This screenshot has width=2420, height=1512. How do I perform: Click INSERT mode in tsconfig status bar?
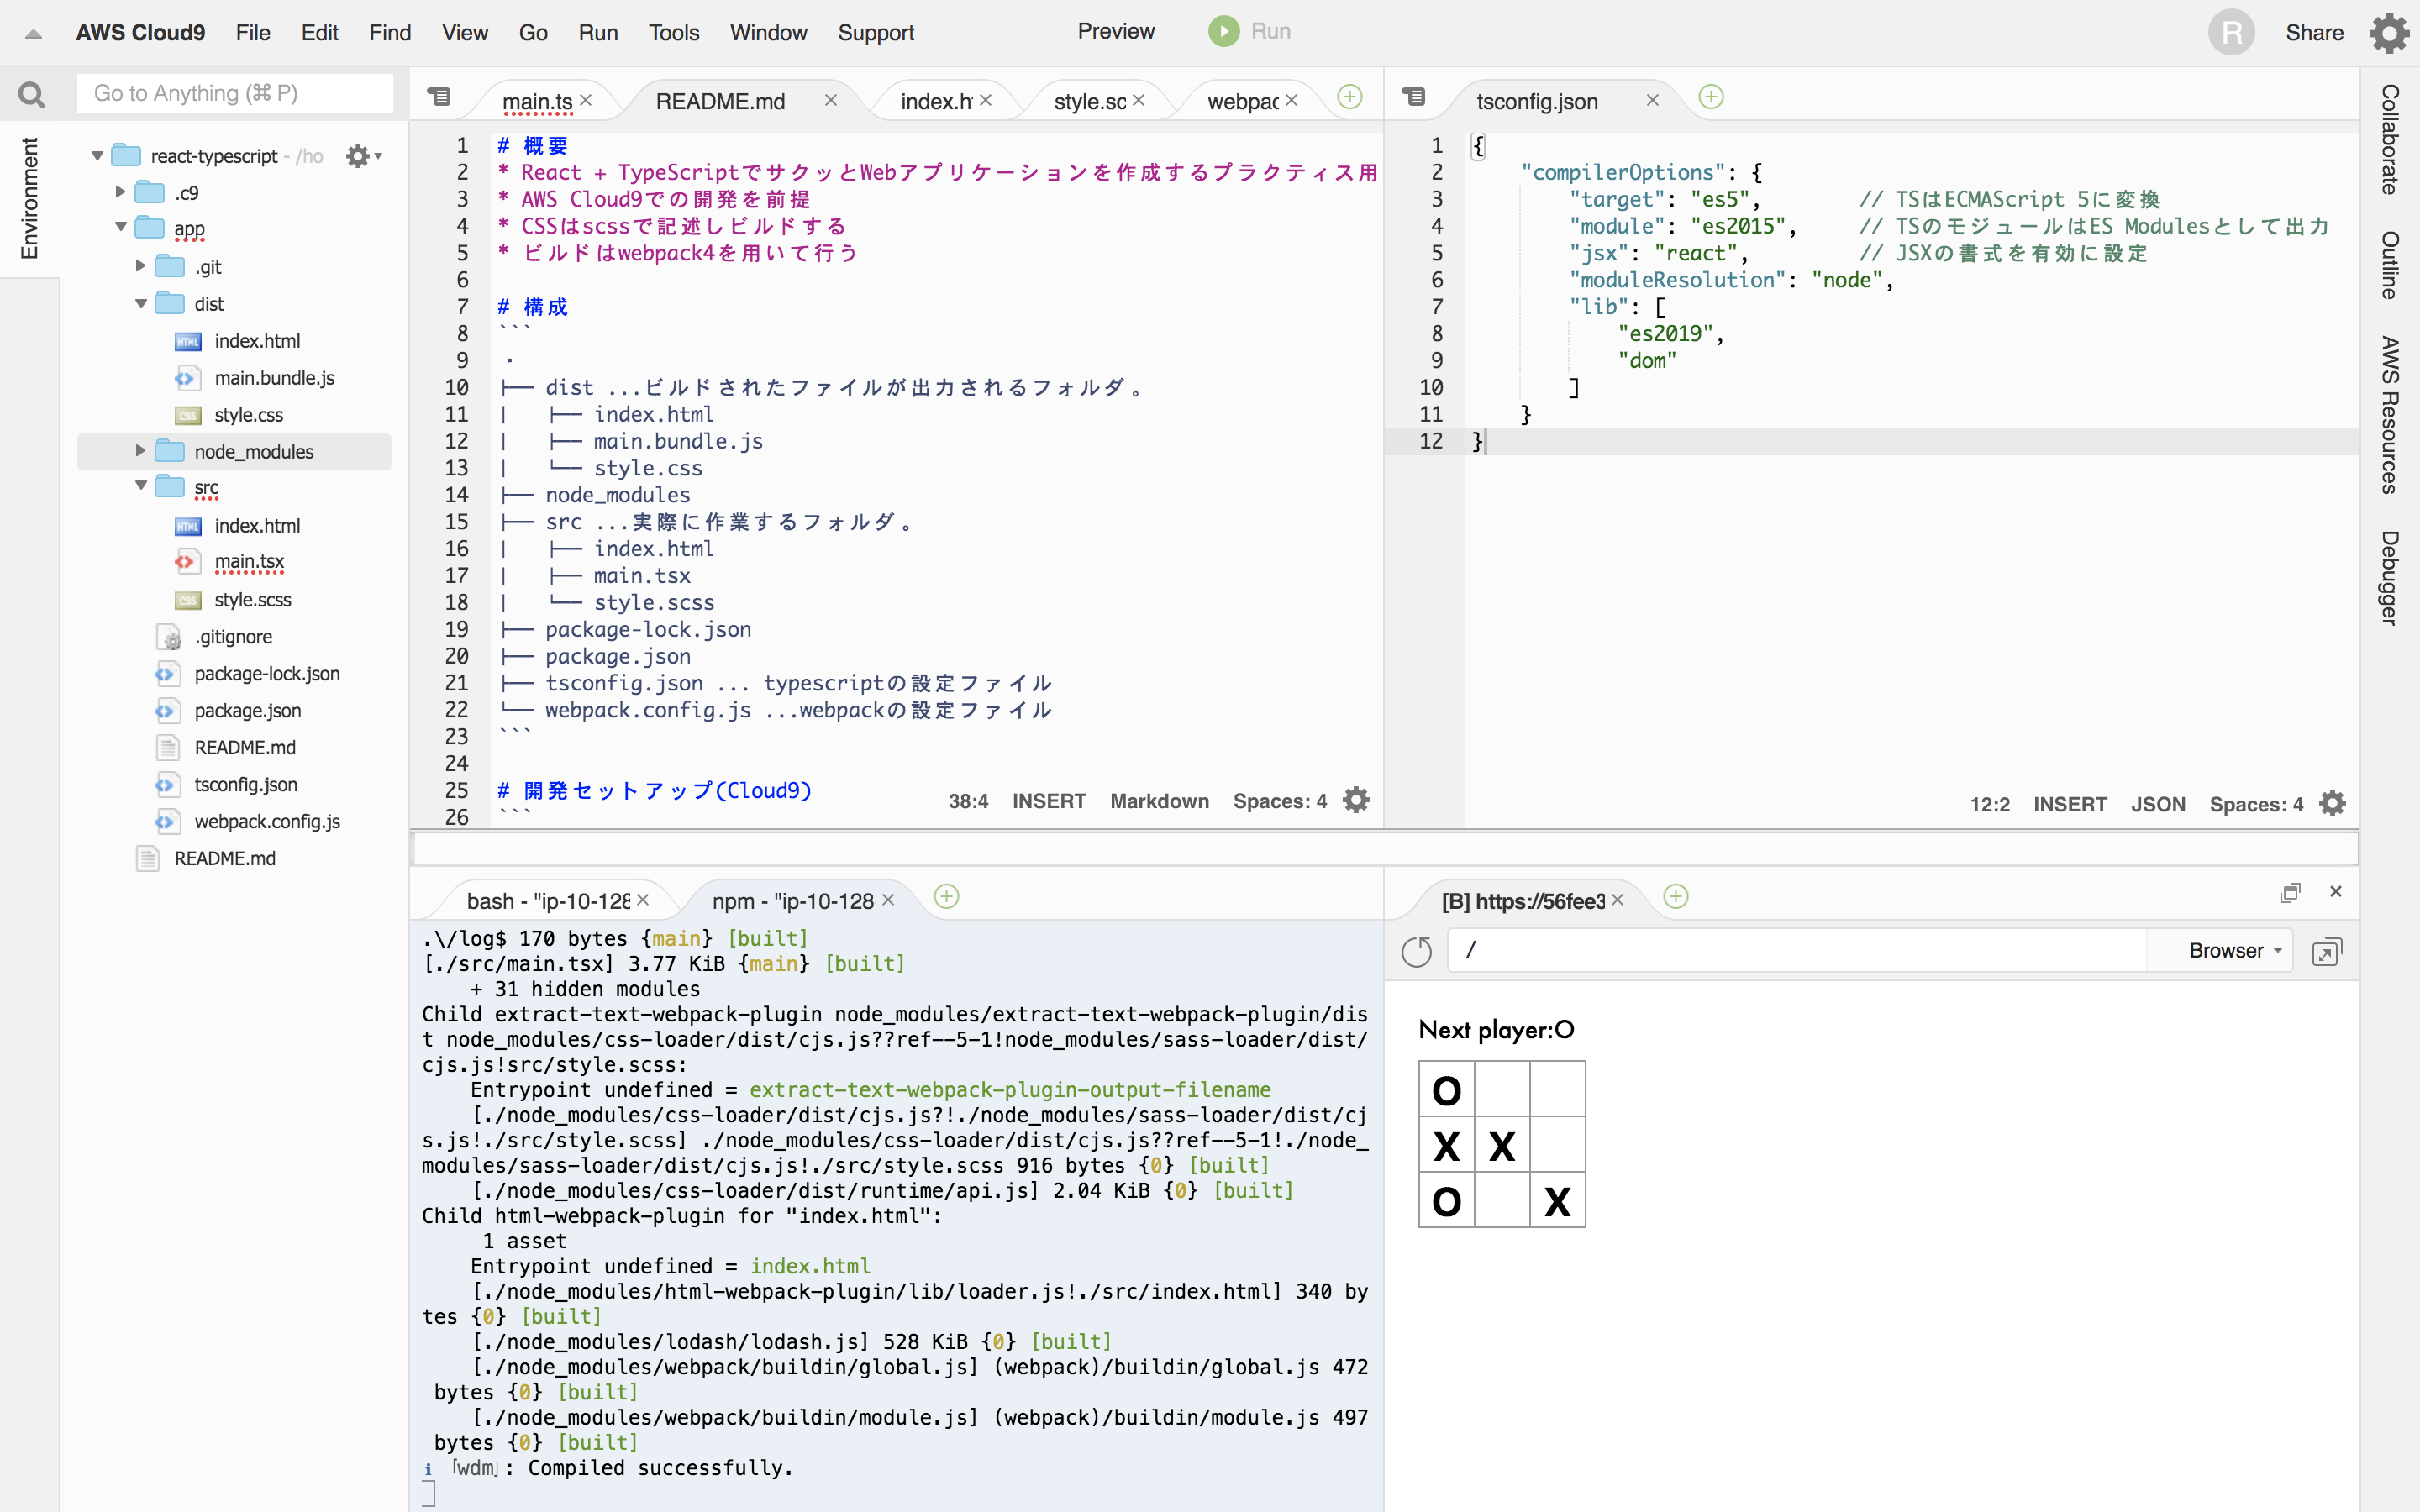2070,804
